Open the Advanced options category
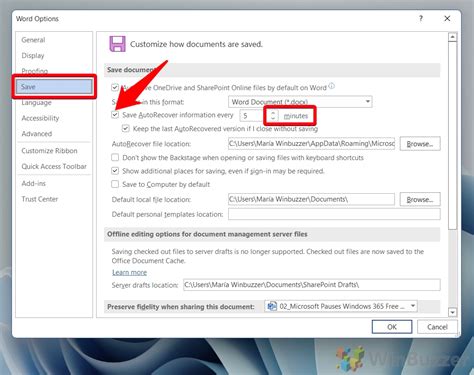Image resolution: width=474 pixels, height=375 pixels. click(x=37, y=134)
